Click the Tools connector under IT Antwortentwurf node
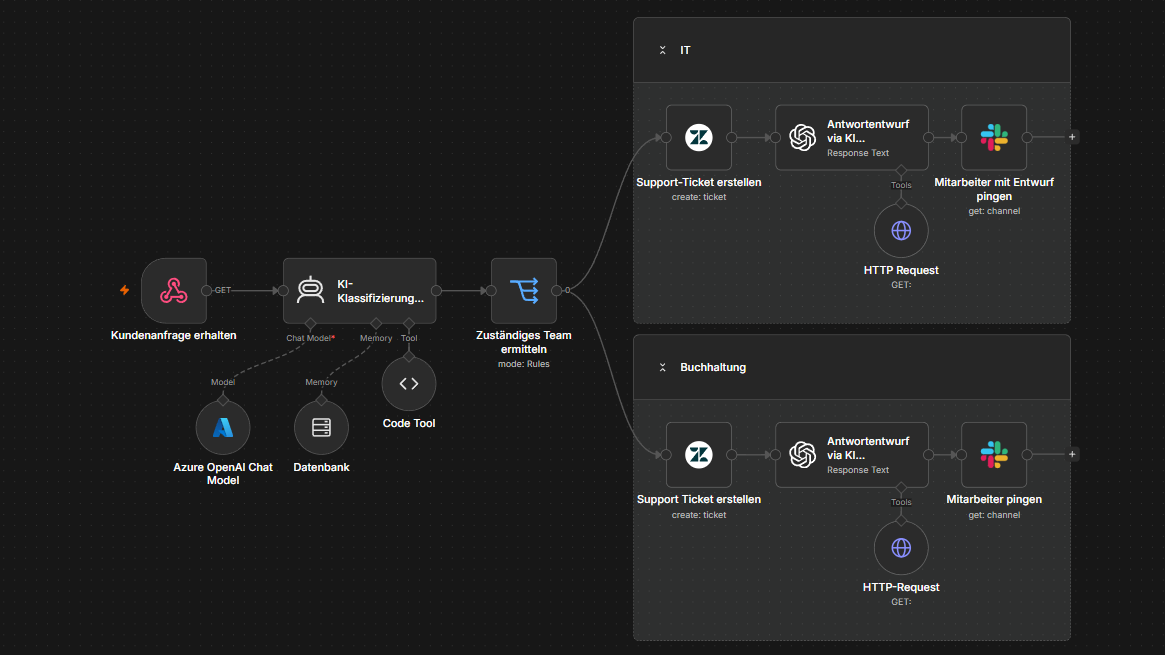1165x655 pixels. click(901, 171)
